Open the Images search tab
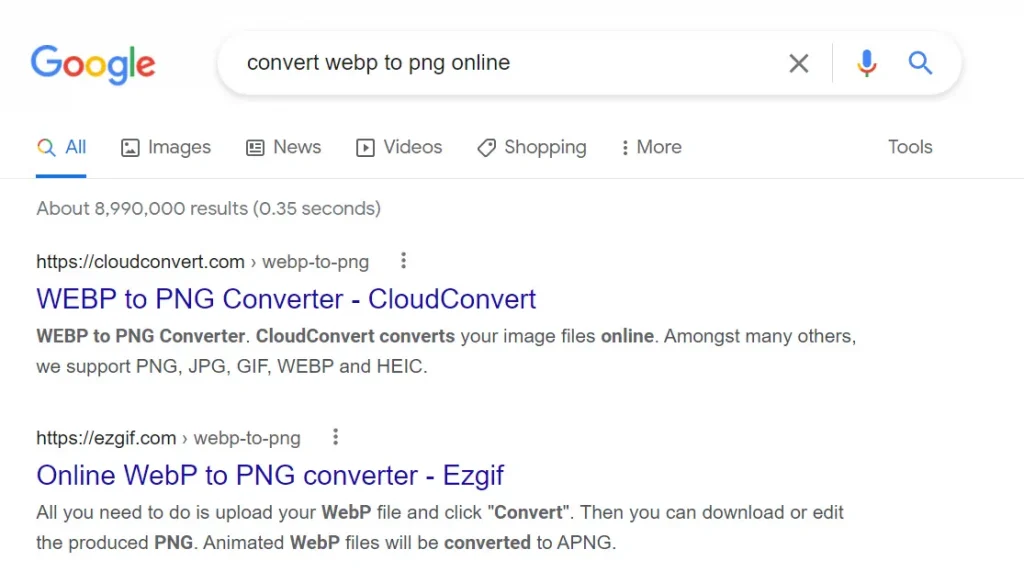The image size is (1024, 572). point(166,147)
